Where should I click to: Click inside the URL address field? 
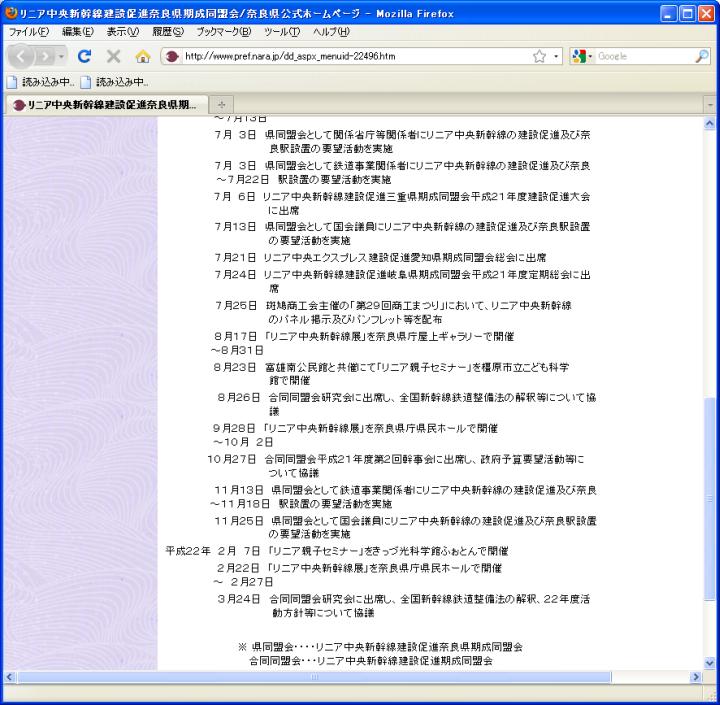pos(350,56)
